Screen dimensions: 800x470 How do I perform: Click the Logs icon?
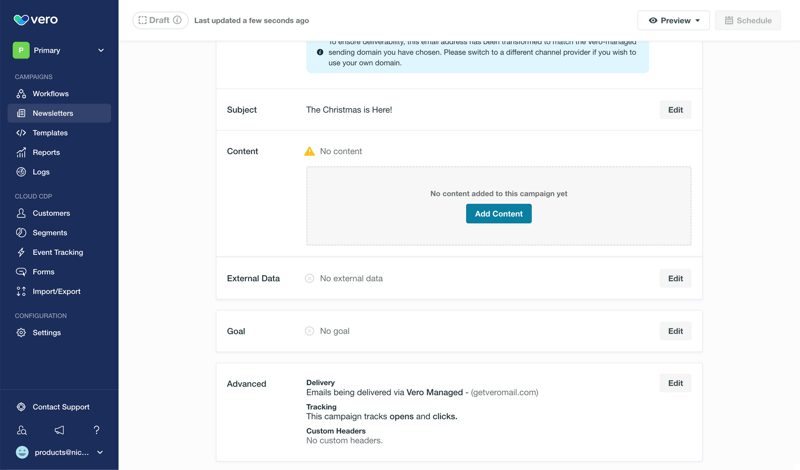(21, 172)
